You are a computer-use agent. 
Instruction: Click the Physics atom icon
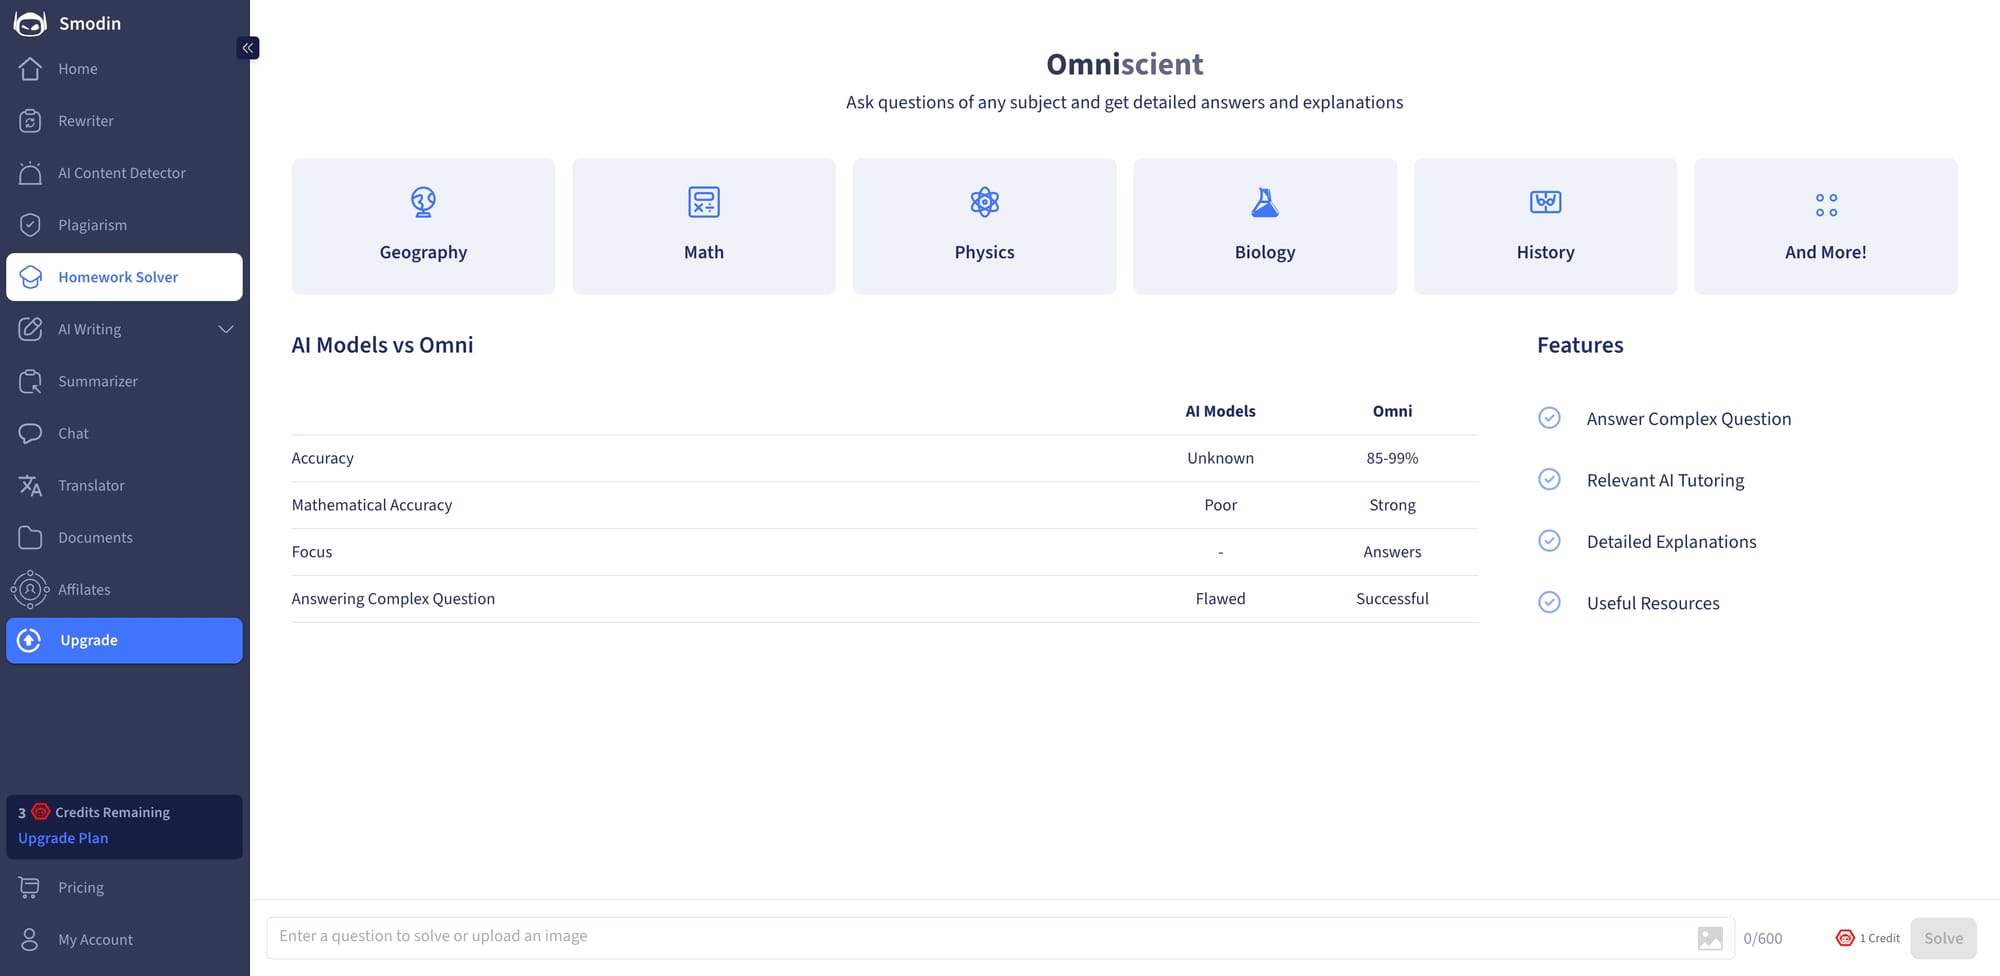985,202
